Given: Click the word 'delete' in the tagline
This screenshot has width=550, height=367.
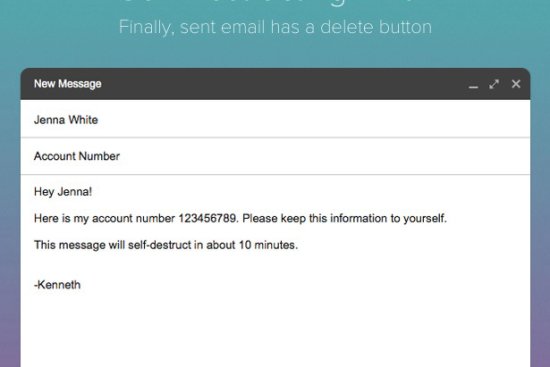Looking at the screenshot, I should (x=347, y=27).
